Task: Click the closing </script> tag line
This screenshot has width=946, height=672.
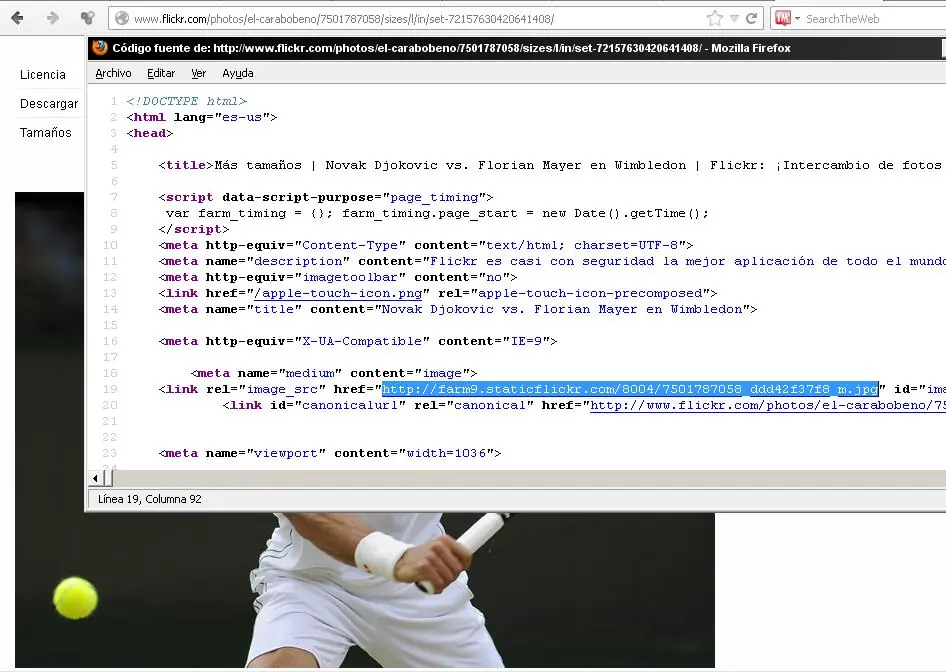Action: [x=194, y=229]
